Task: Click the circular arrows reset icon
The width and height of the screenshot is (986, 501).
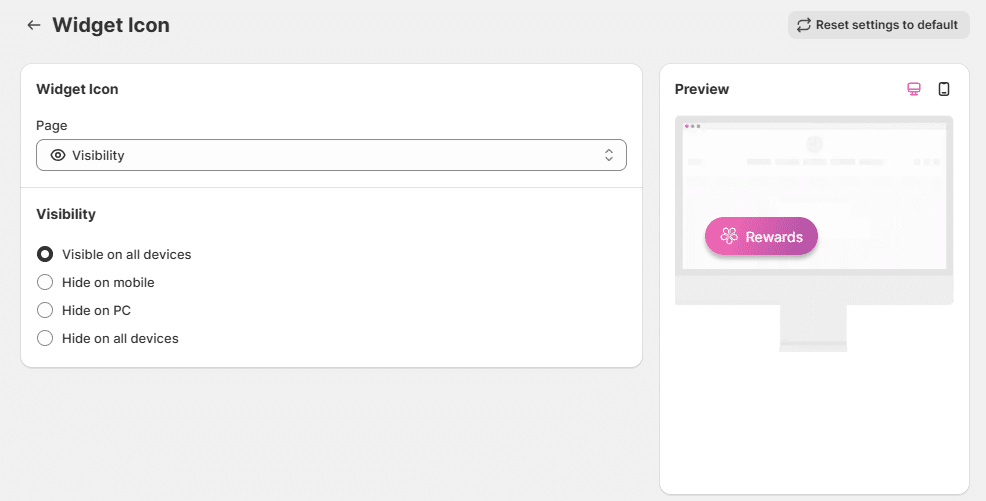Action: point(804,25)
